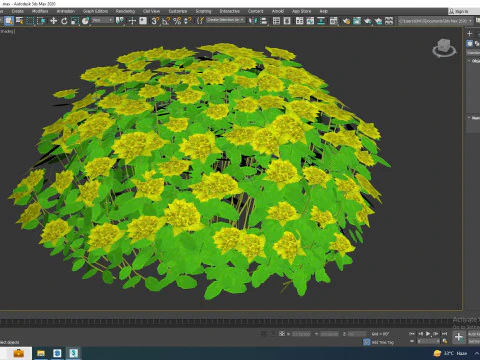Open the Animation menu
Image resolution: width=480 pixels, height=360 pixels.
click(66, 11)
